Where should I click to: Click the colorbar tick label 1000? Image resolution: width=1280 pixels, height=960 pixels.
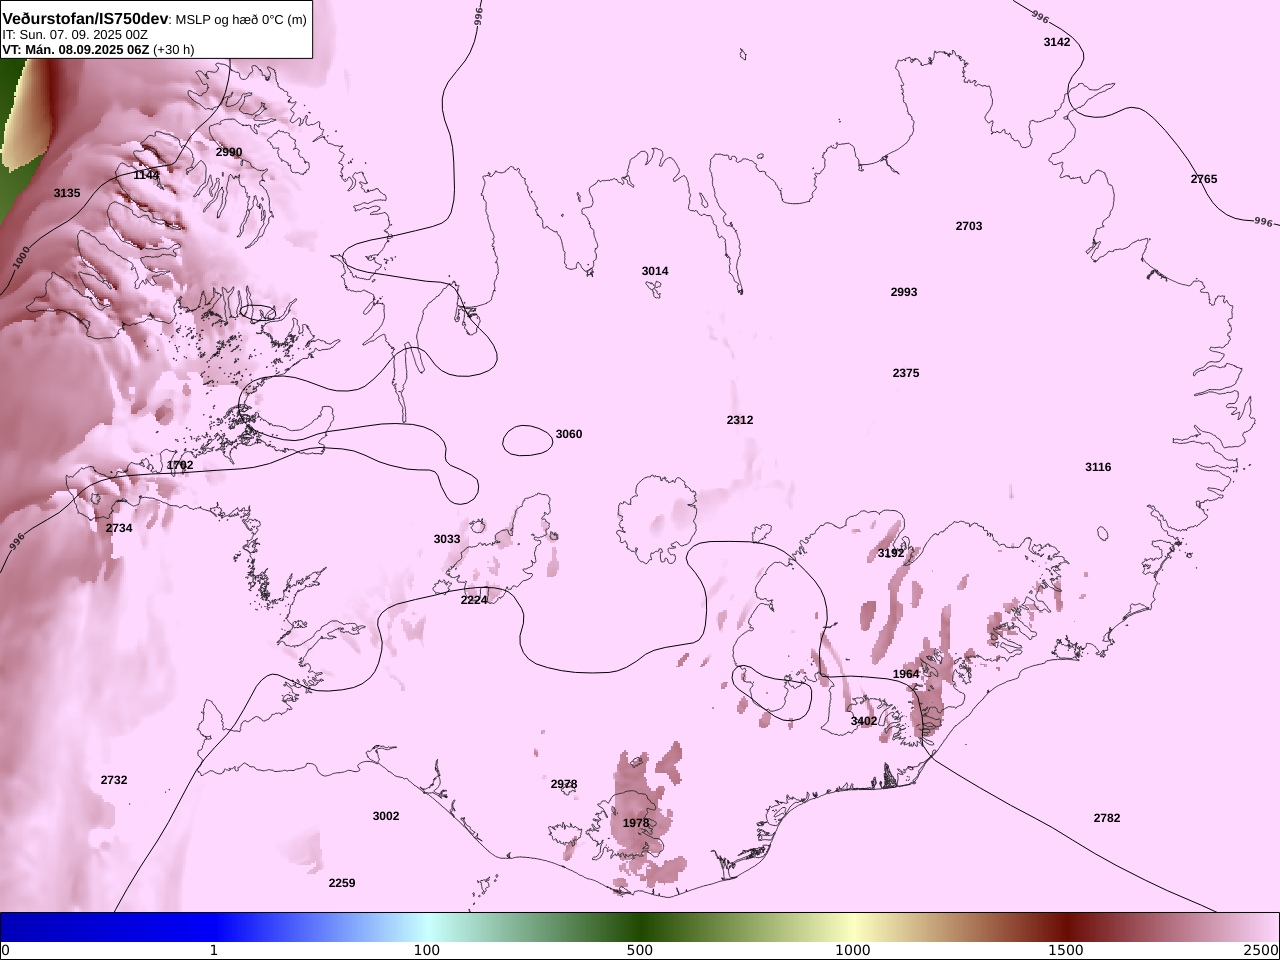point(853,950)
